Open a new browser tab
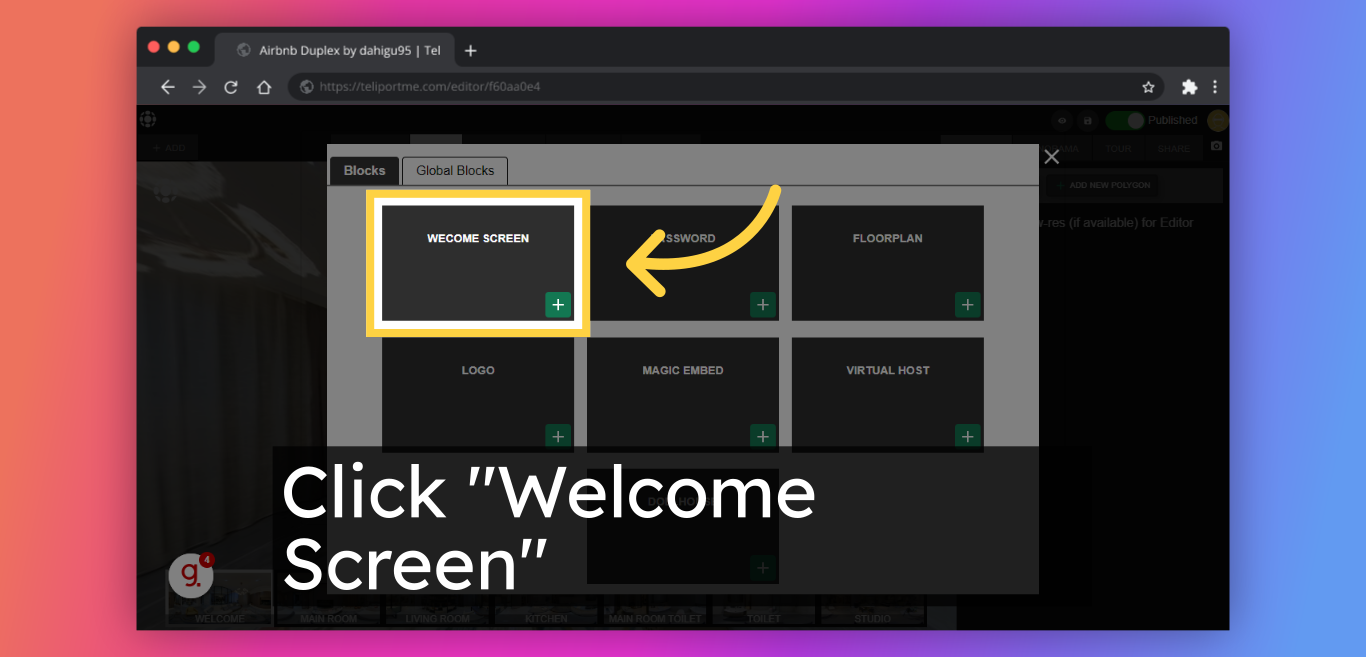Screen dimensions: 1366x657 [x=471, y=50]
